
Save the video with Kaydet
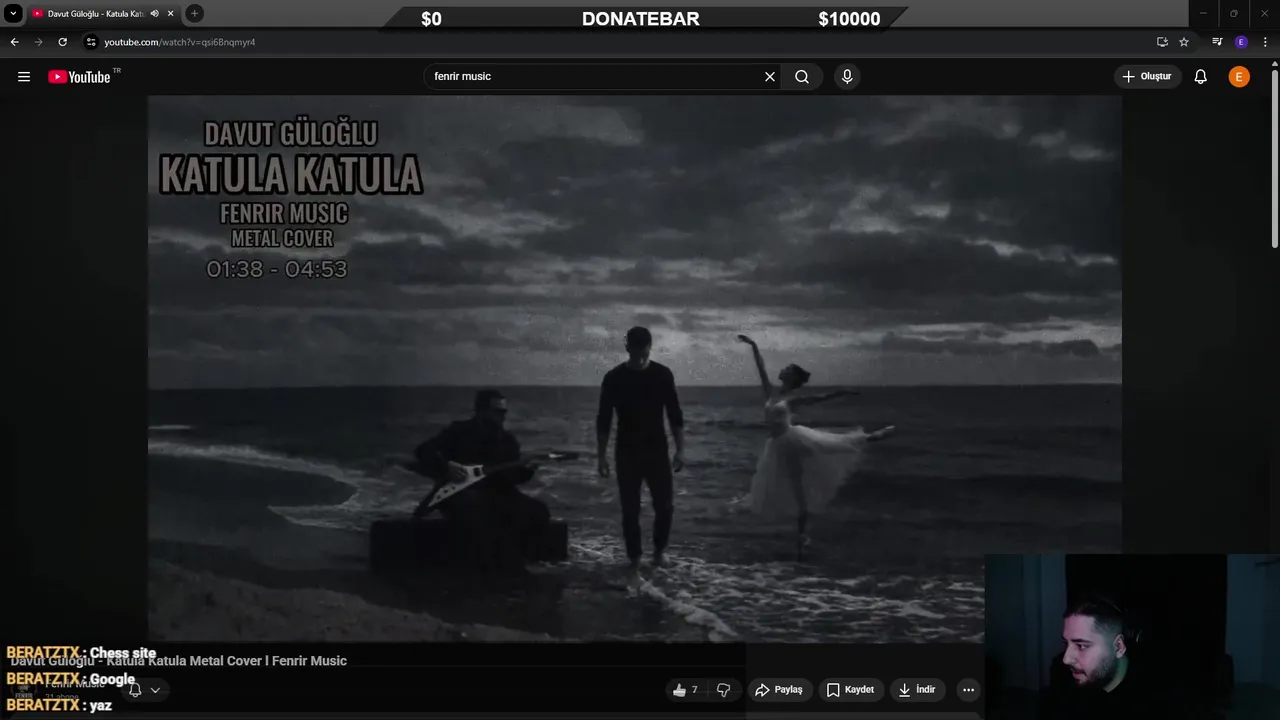pyautogui.click(x=850, y=690)
